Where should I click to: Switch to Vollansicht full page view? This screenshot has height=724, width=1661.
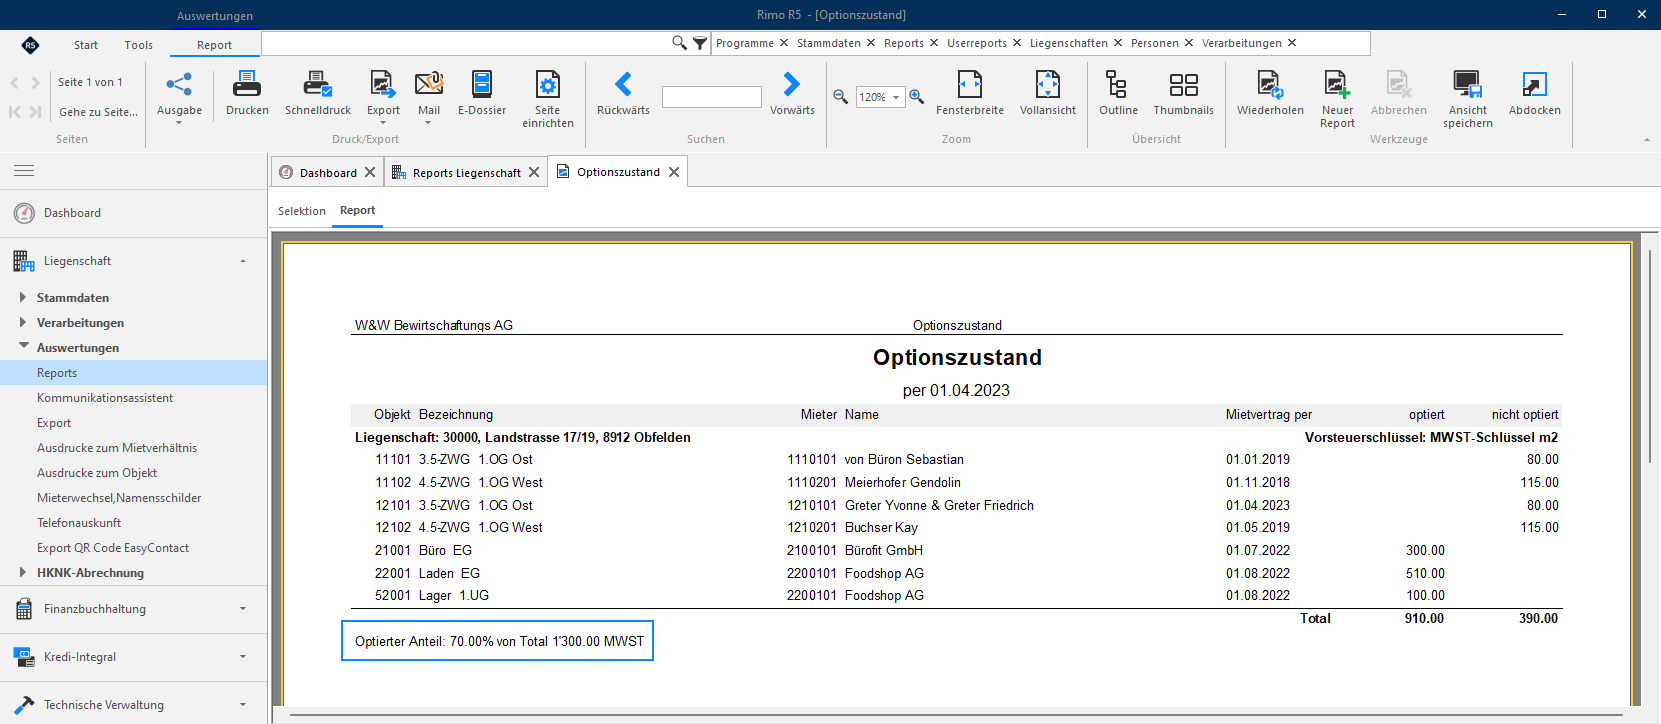point(1048,94)
